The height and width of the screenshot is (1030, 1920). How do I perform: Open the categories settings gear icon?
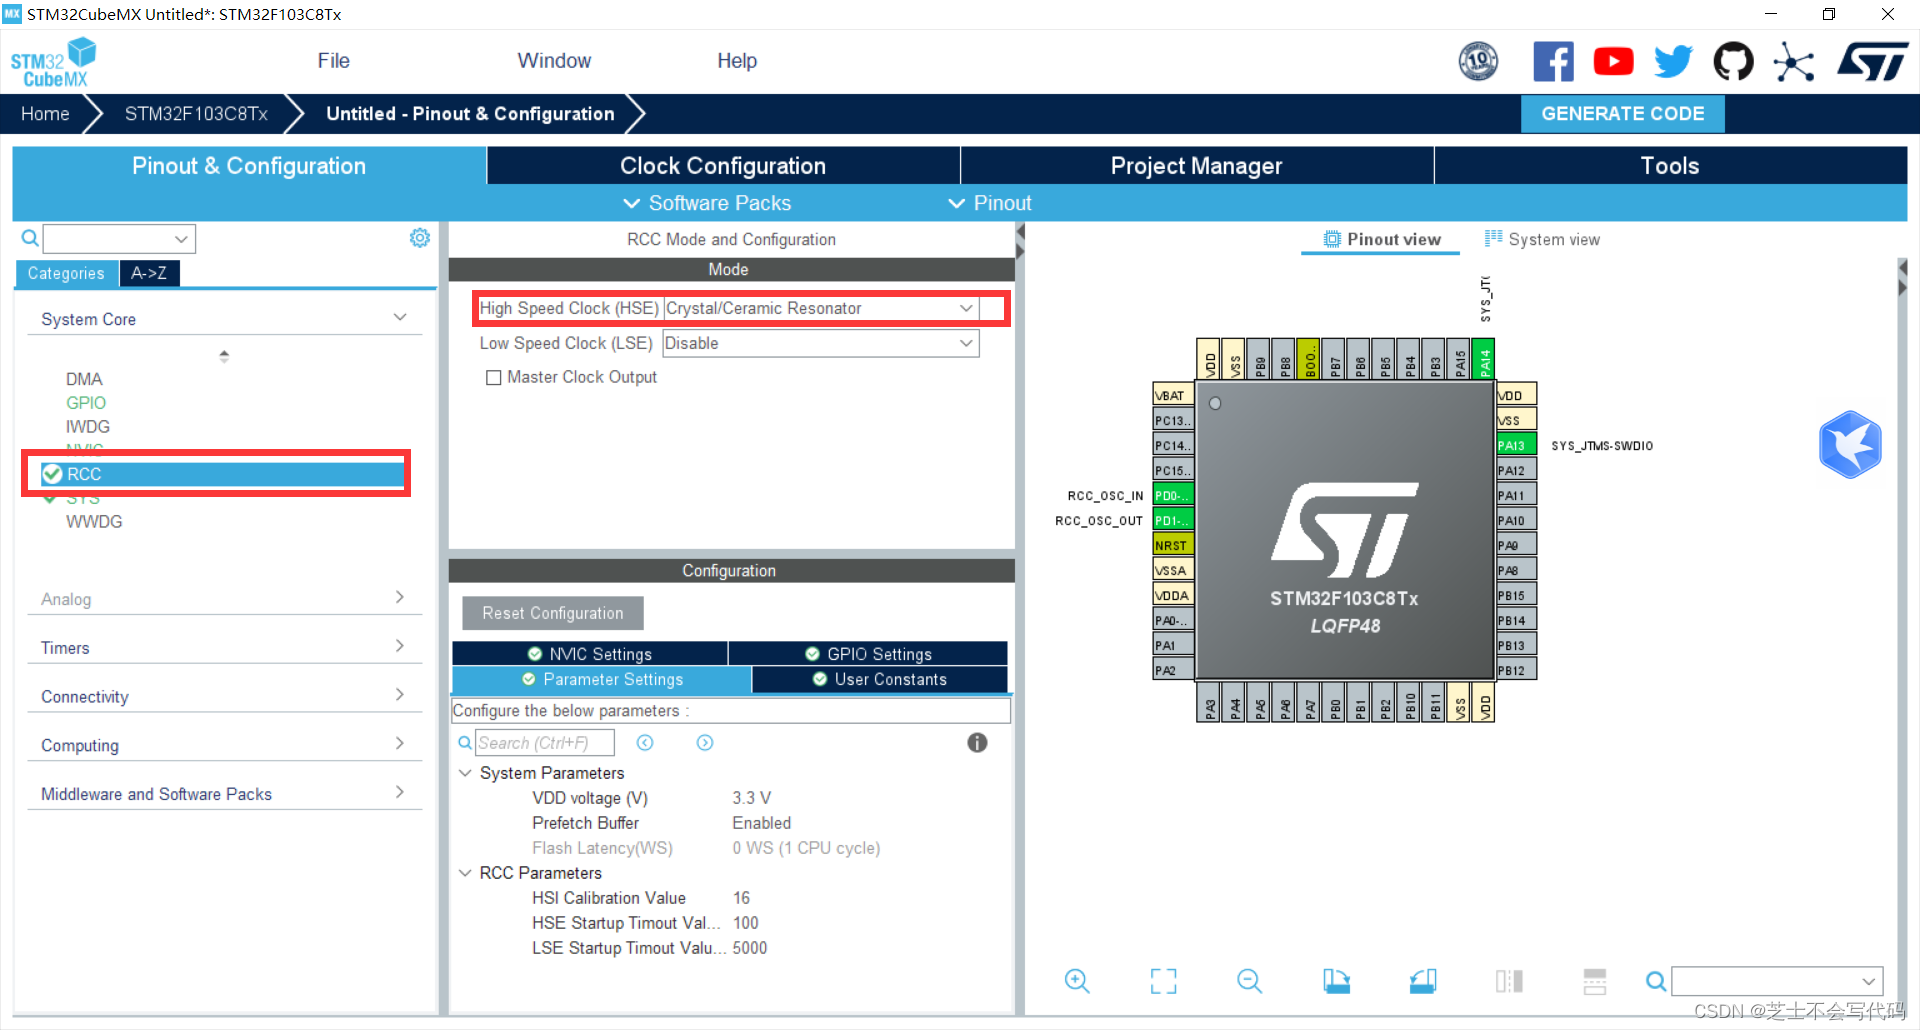coord(420,238)
